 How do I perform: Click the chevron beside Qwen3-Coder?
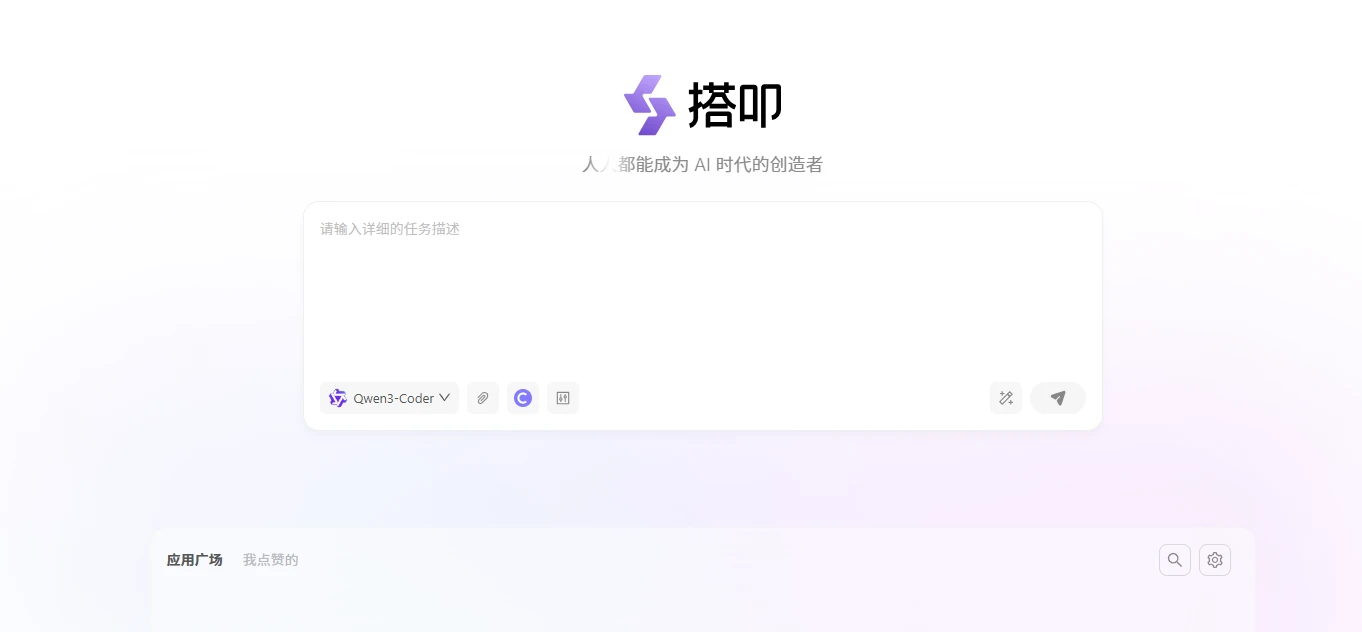445,398
